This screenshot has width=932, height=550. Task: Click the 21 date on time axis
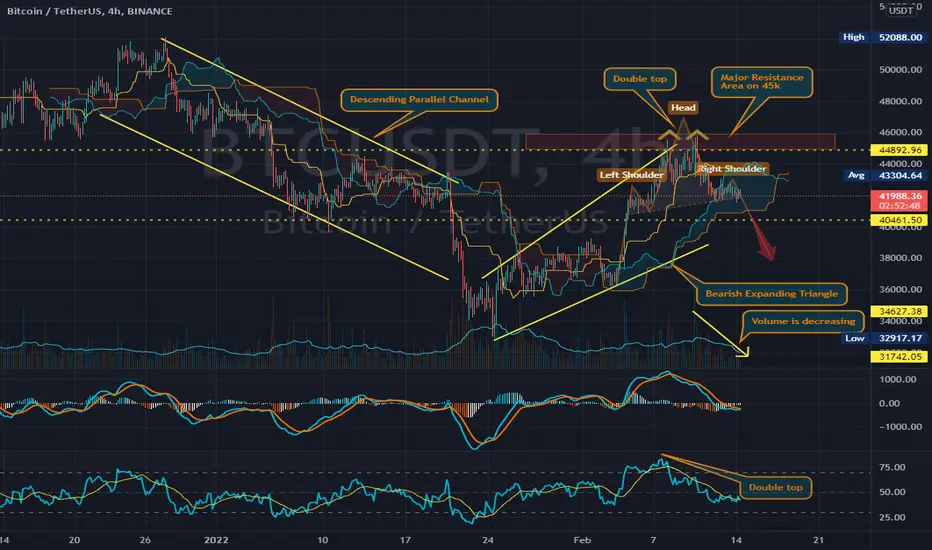pyautogui.click(x=818, y=540)
